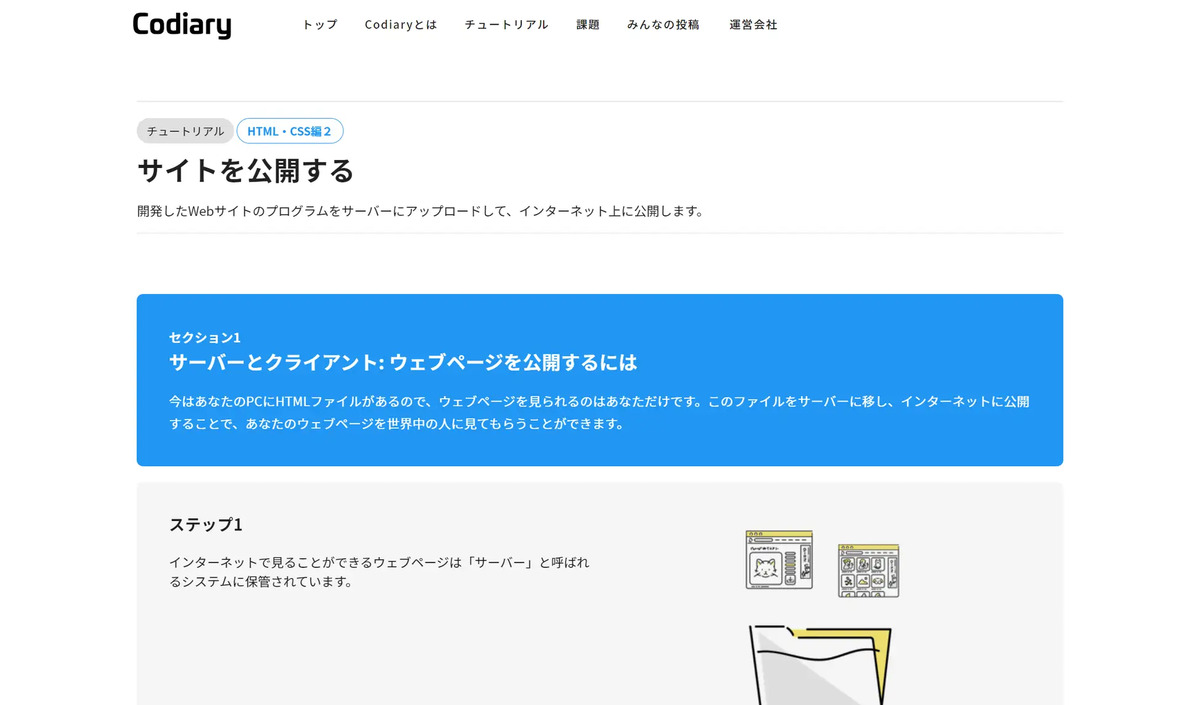Open the トップ navigation item
This screenshot has width=1200, height=705.
click(318, 24)
